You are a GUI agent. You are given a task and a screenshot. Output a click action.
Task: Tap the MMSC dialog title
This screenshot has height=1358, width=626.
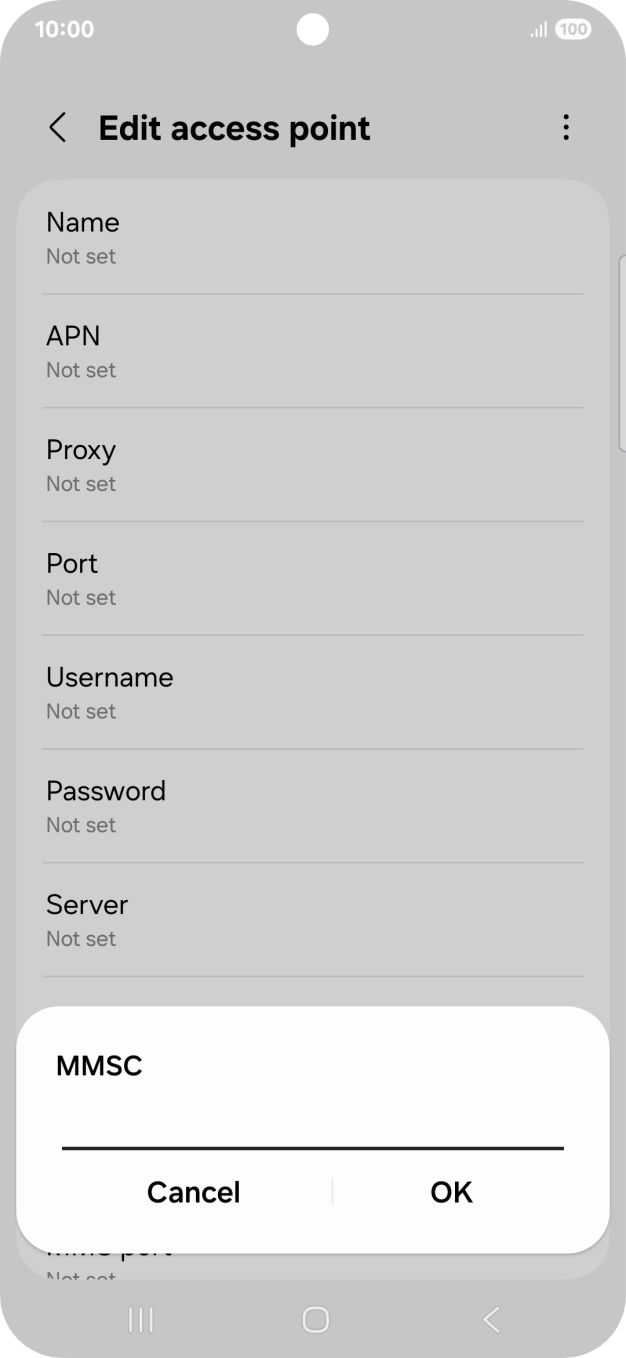pyautogui.click(x=99, y=1066)
